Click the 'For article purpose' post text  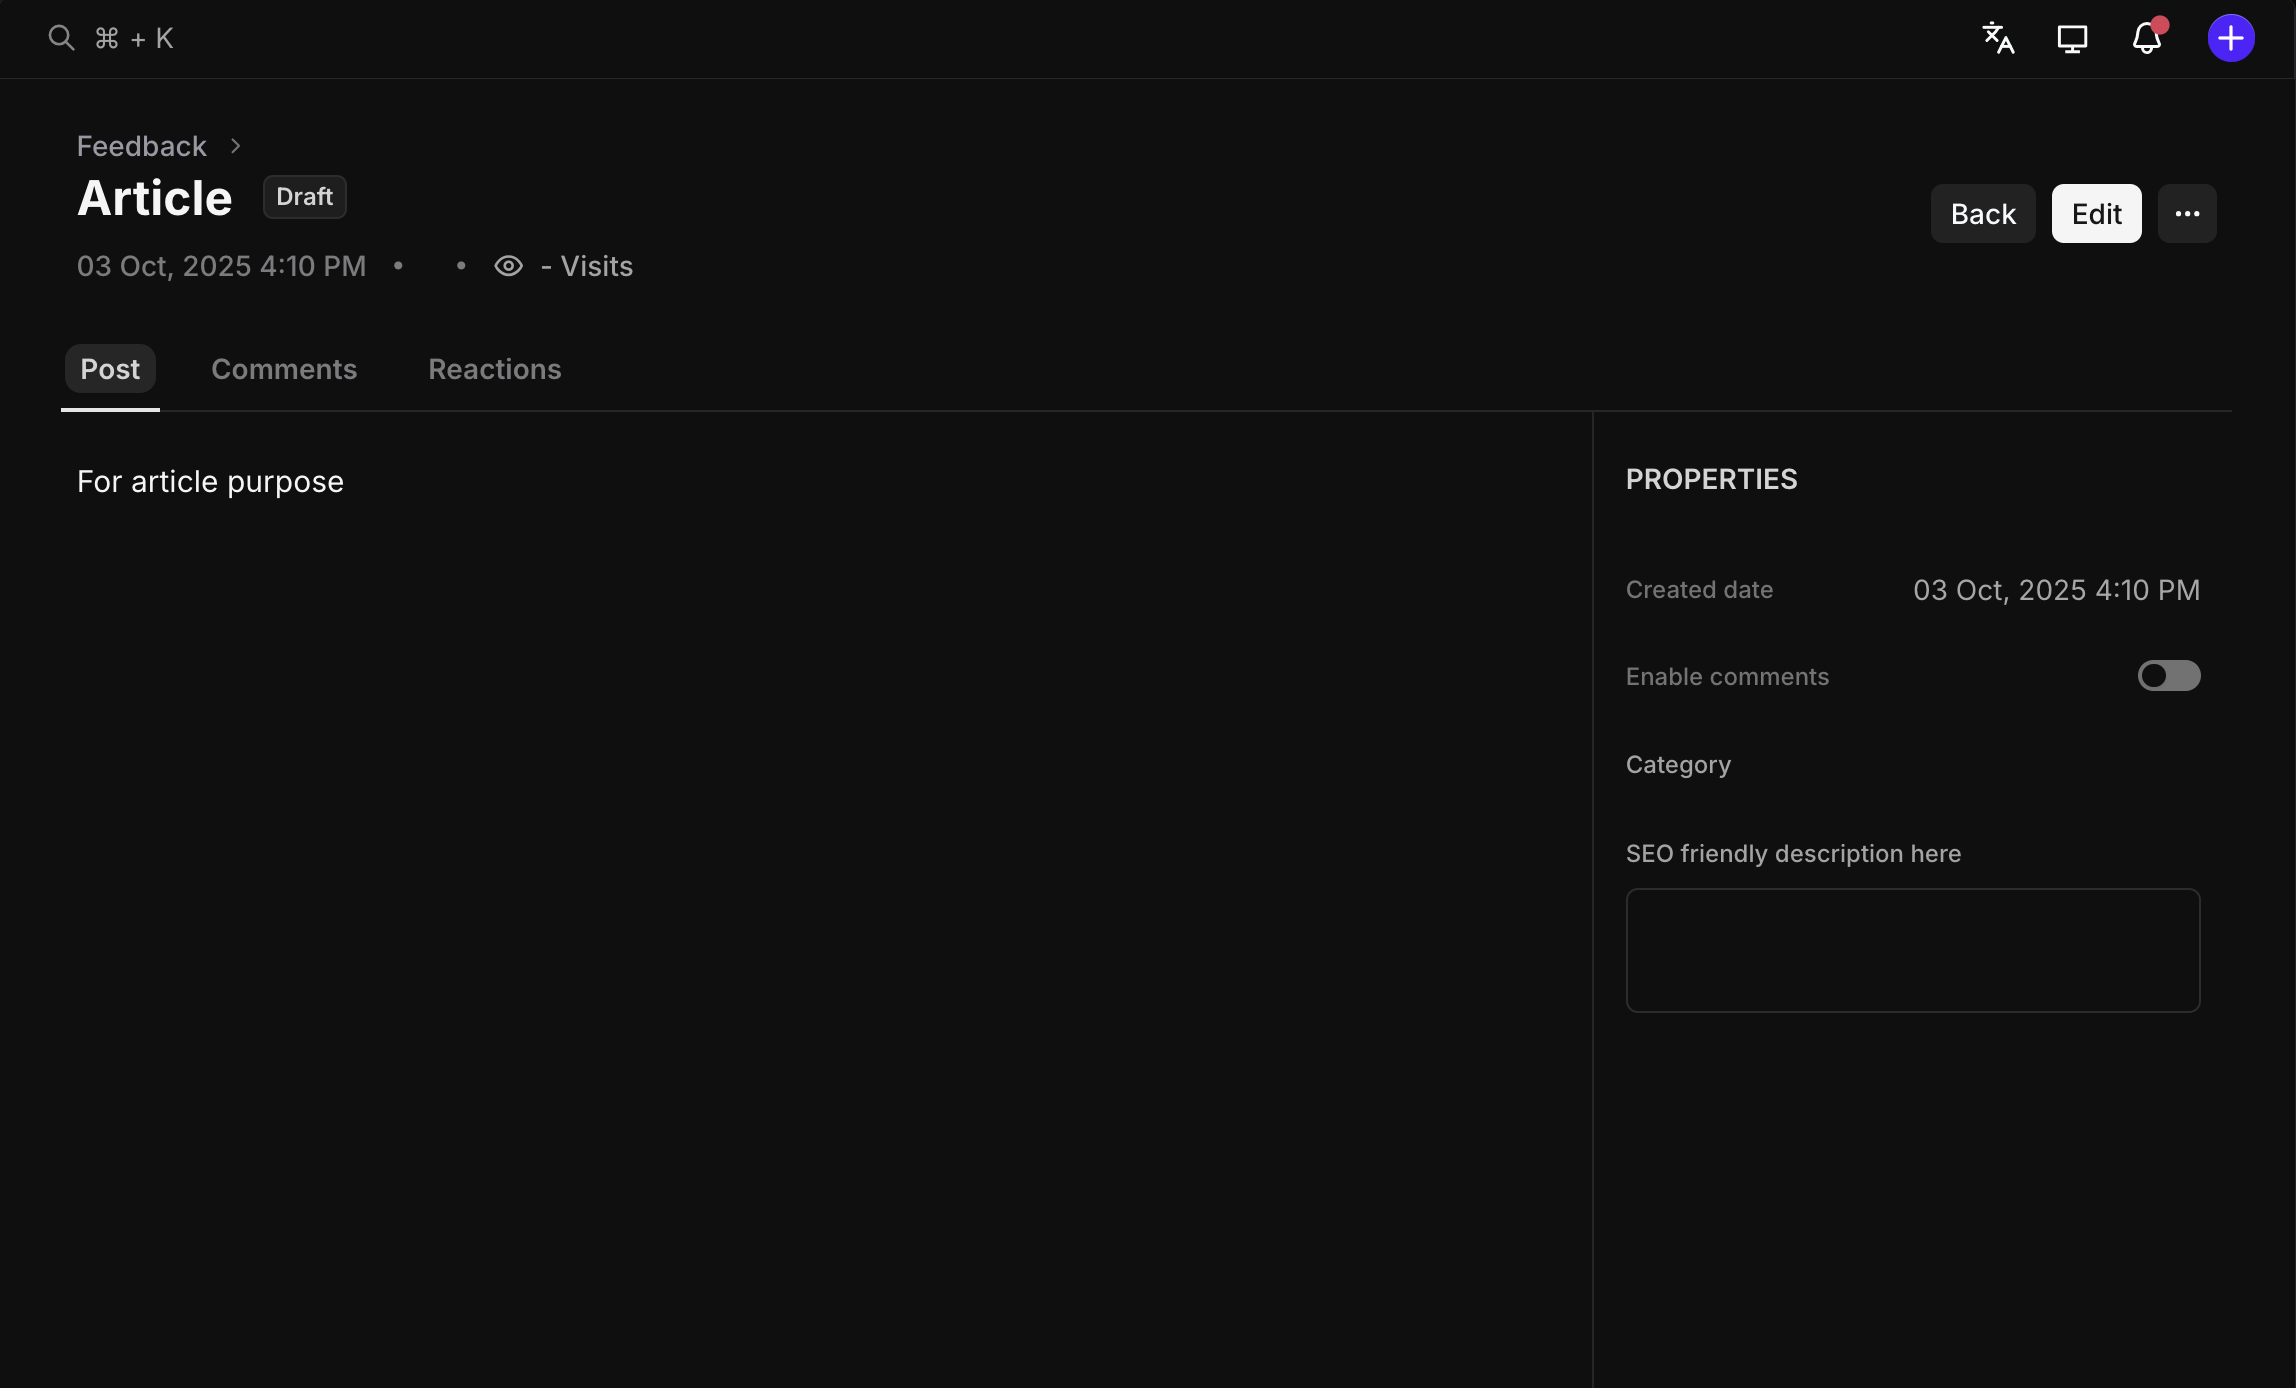[210, 482]
